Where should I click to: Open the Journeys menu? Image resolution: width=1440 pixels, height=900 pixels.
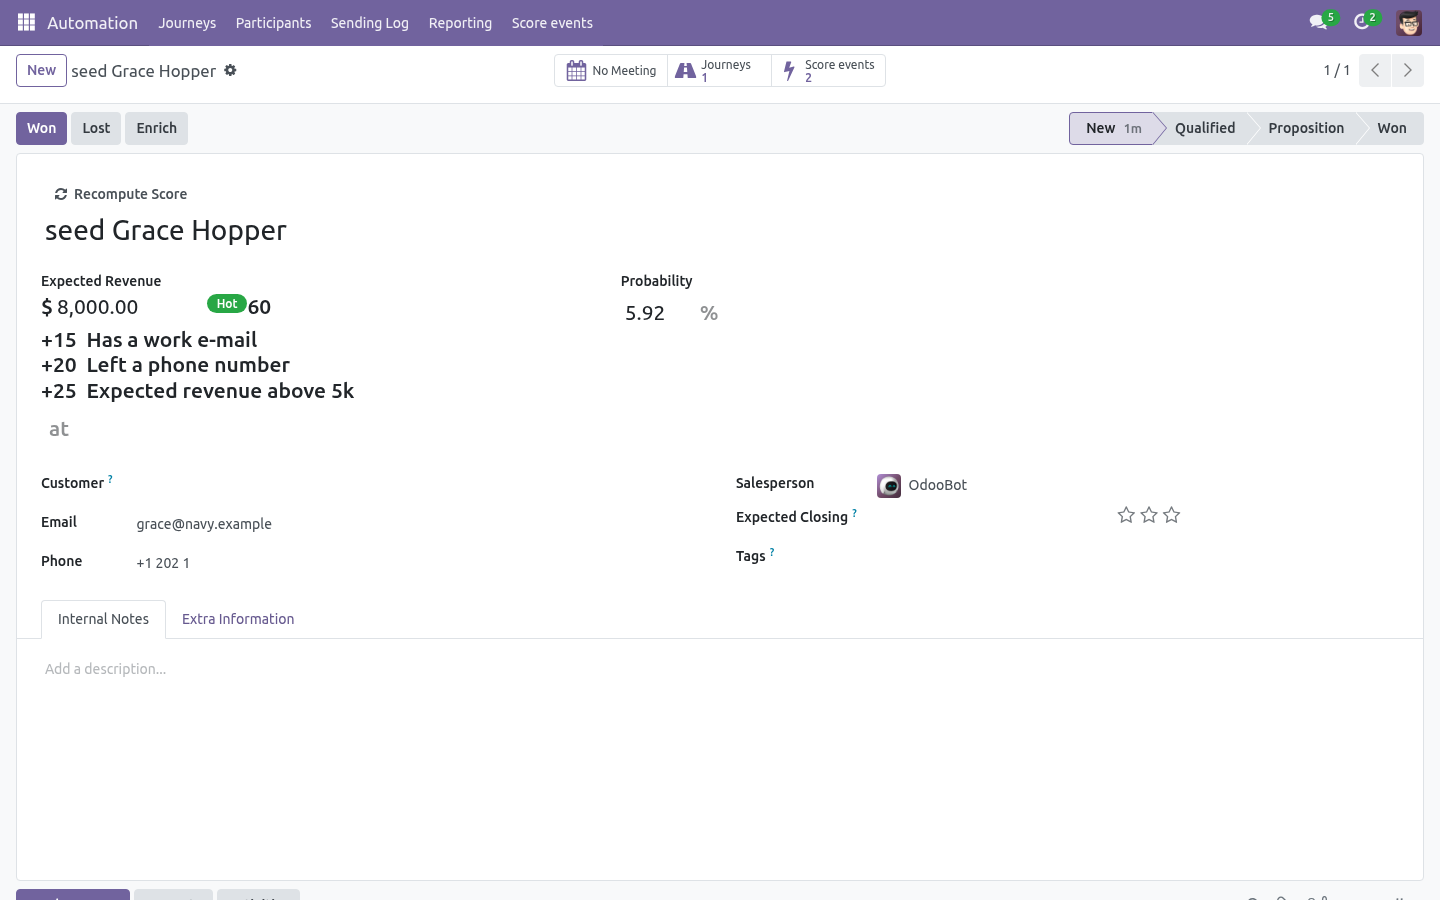tap(187, 22)
